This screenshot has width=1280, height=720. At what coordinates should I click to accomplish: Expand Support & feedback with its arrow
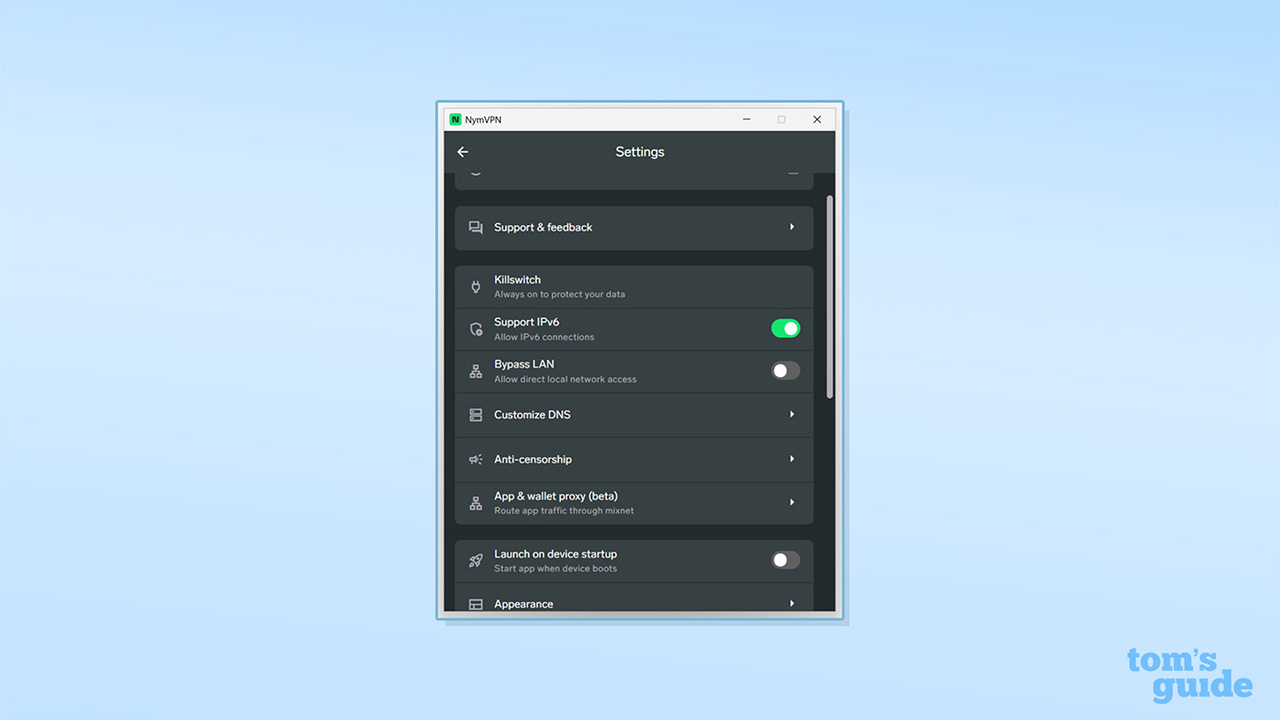pos(792,227)
